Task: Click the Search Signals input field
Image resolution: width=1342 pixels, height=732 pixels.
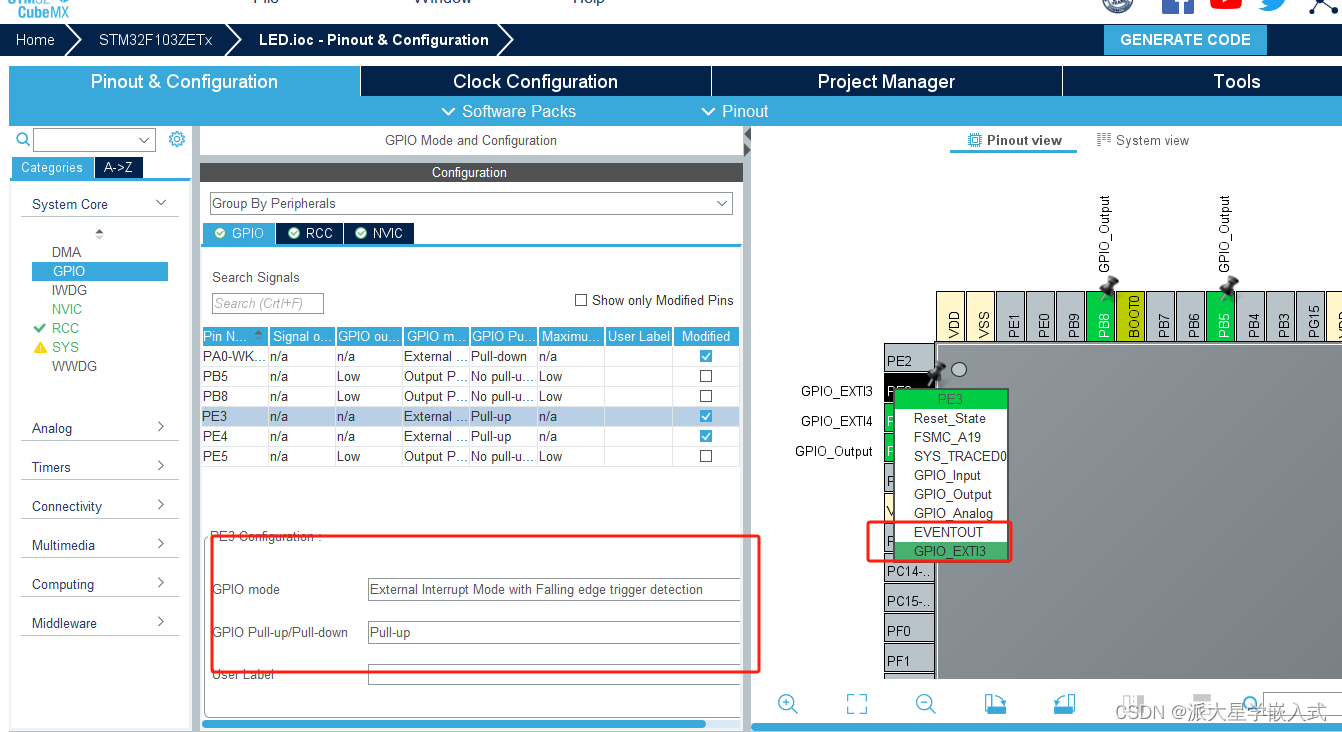Action: 268,303
